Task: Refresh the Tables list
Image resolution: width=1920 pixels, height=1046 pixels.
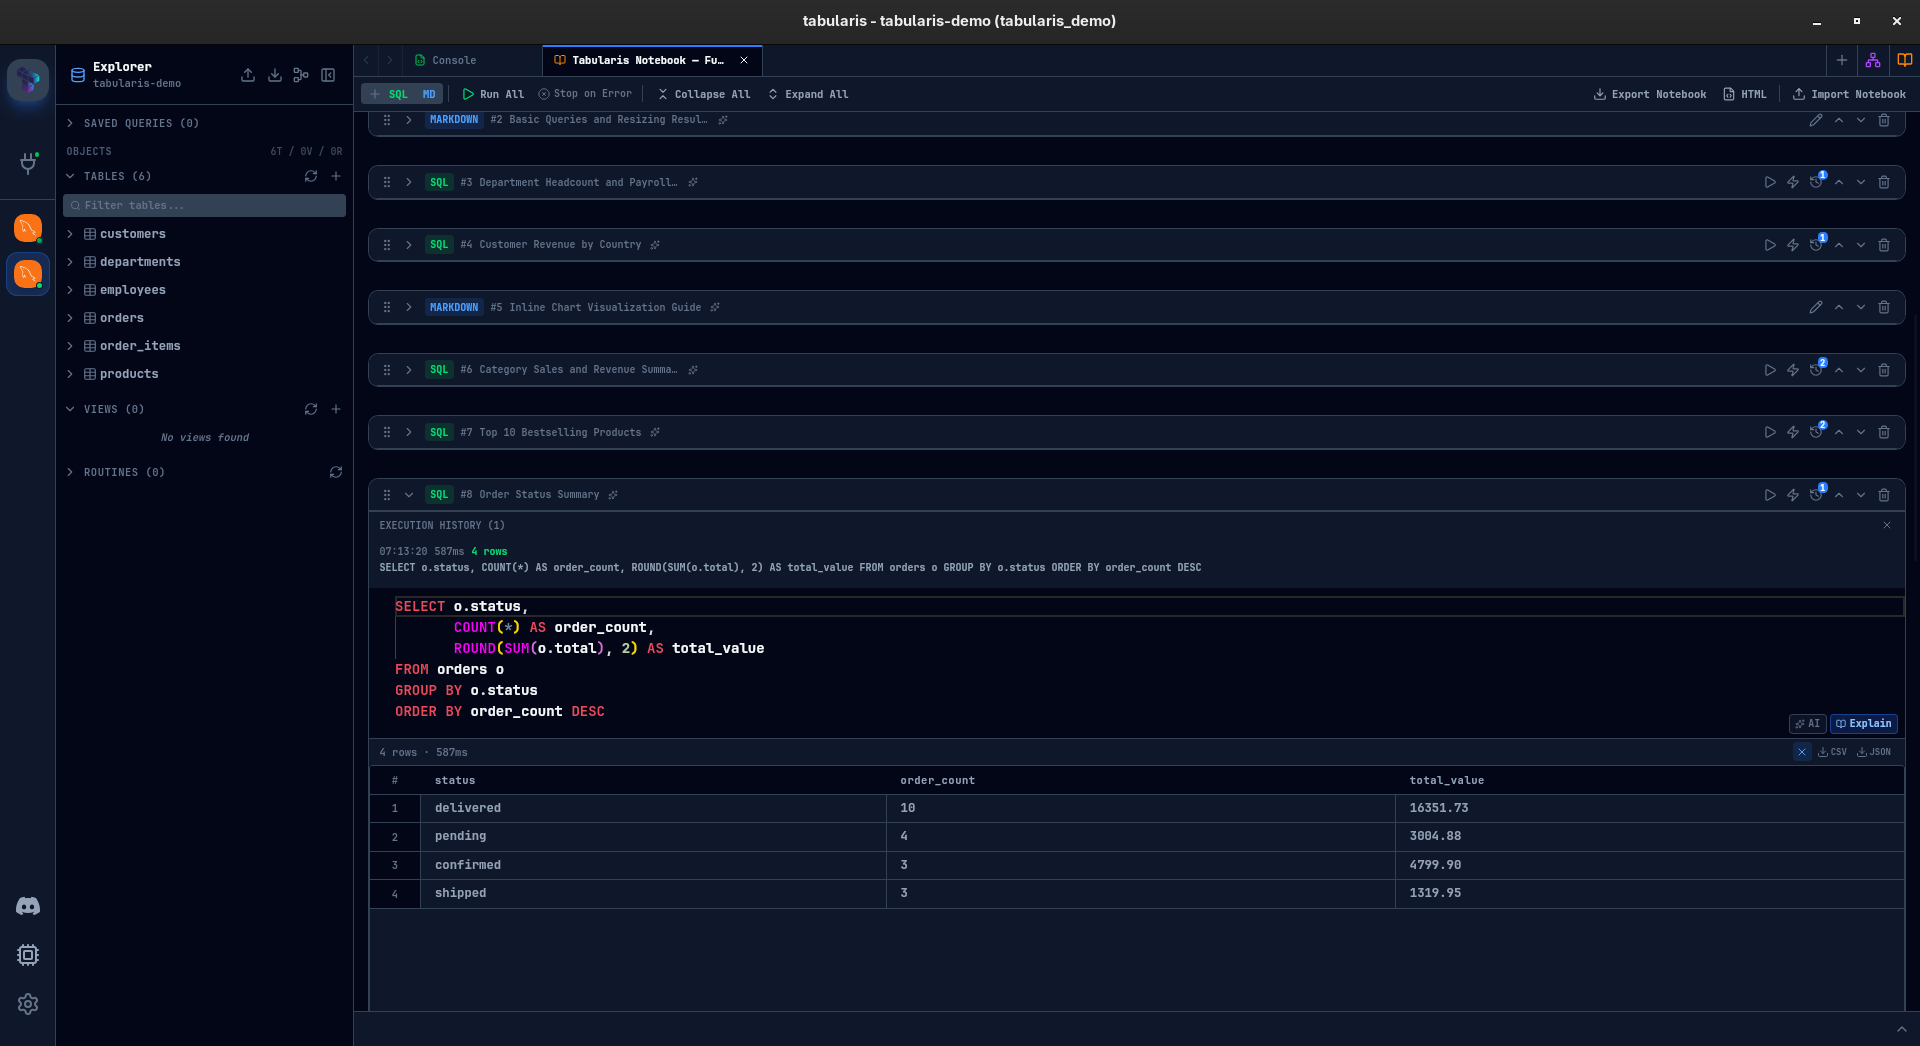Action: pos(311,176)
